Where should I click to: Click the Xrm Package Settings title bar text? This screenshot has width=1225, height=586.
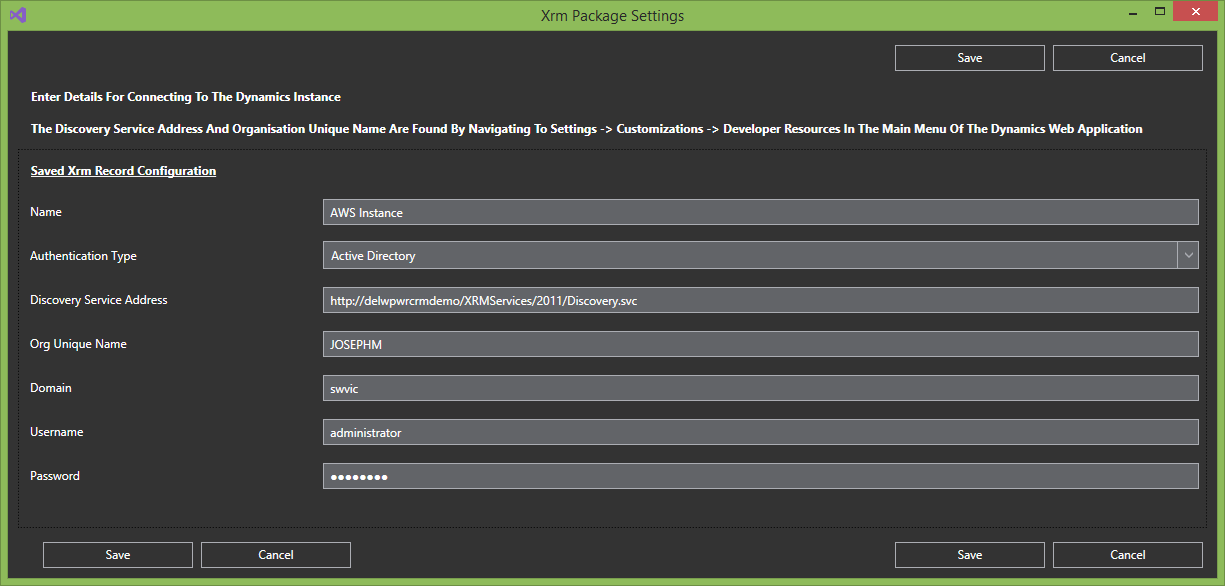pos(612,15)
